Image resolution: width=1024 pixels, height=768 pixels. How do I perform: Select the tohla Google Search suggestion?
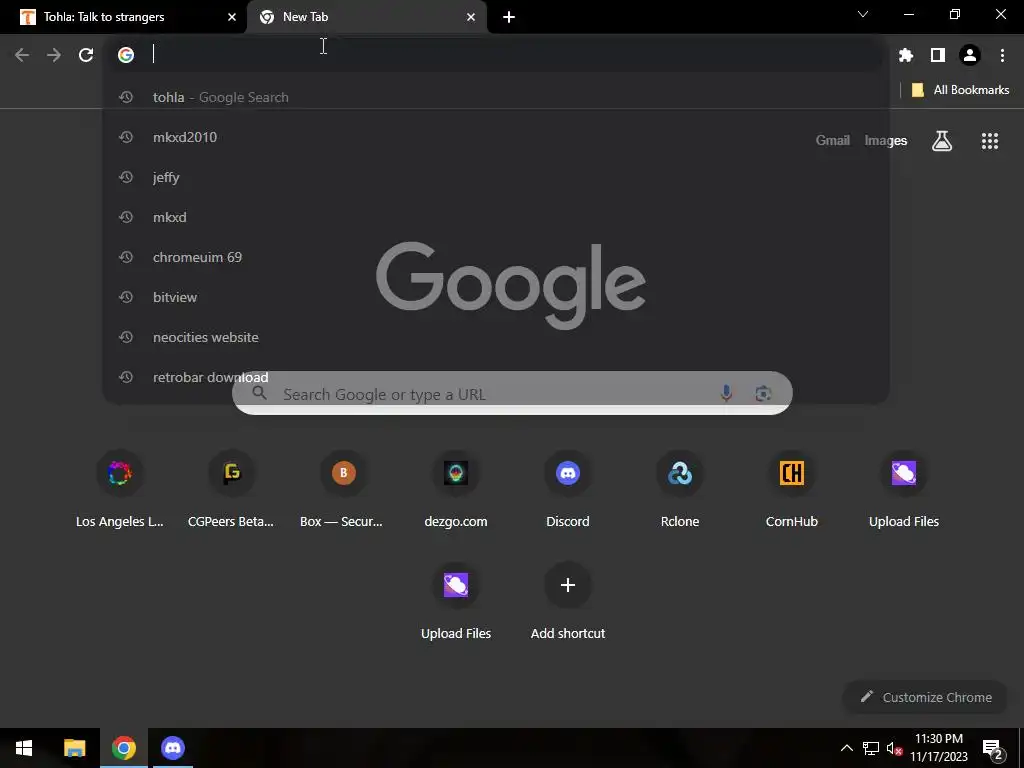[x=496, y=97]
